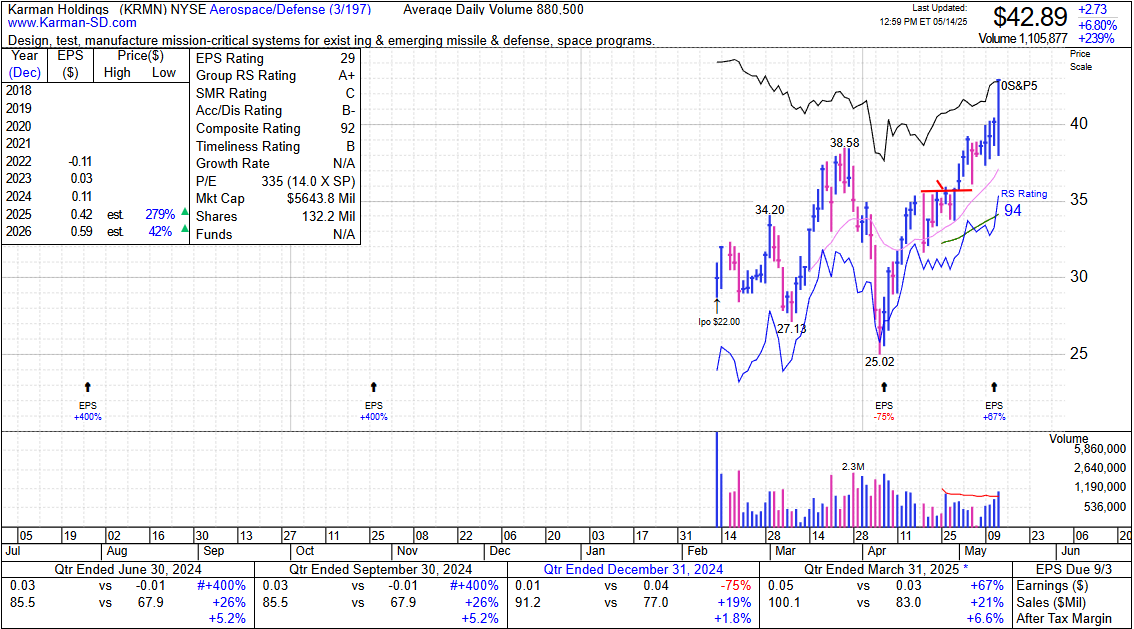Click the Last Updated timestamp 12:59 PM ET
This screenshot has height=629, width=1134.
pos(924,22)
